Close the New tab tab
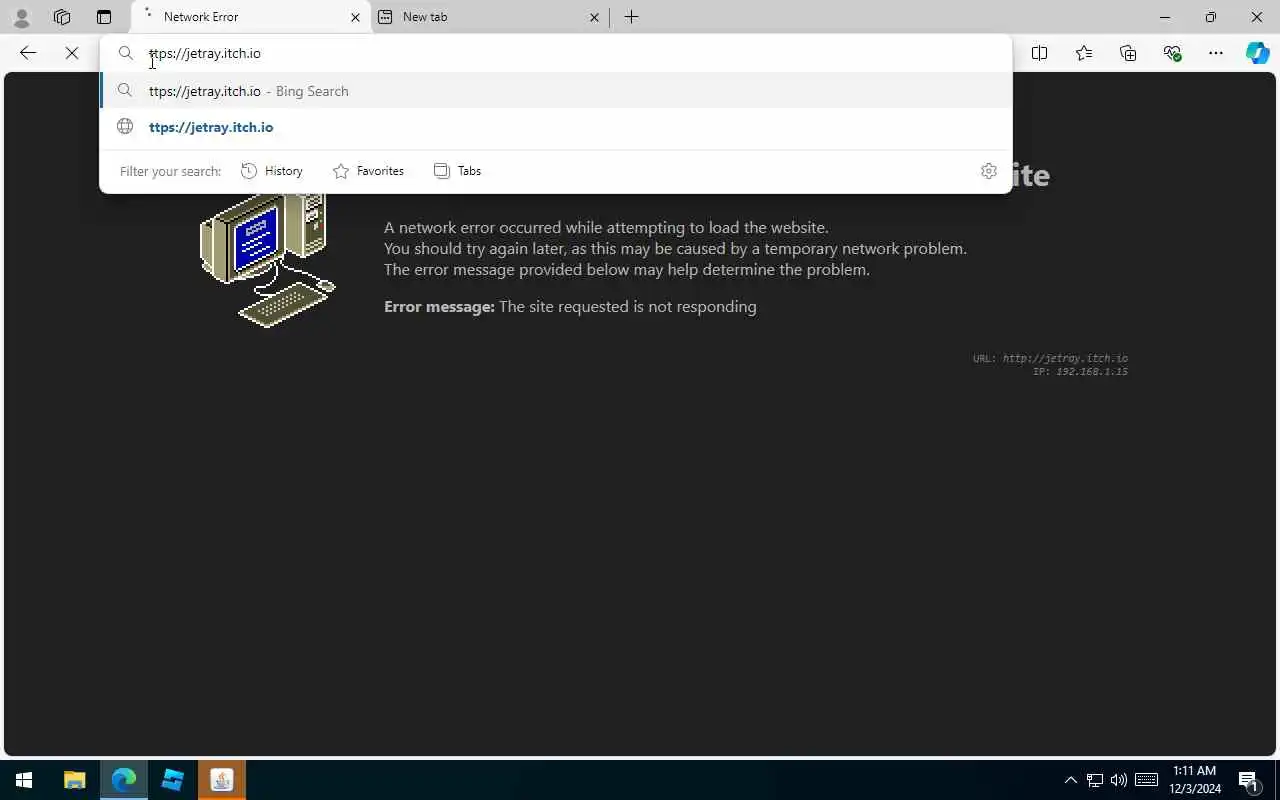The image size is (1280, 800). click(594, 17)
